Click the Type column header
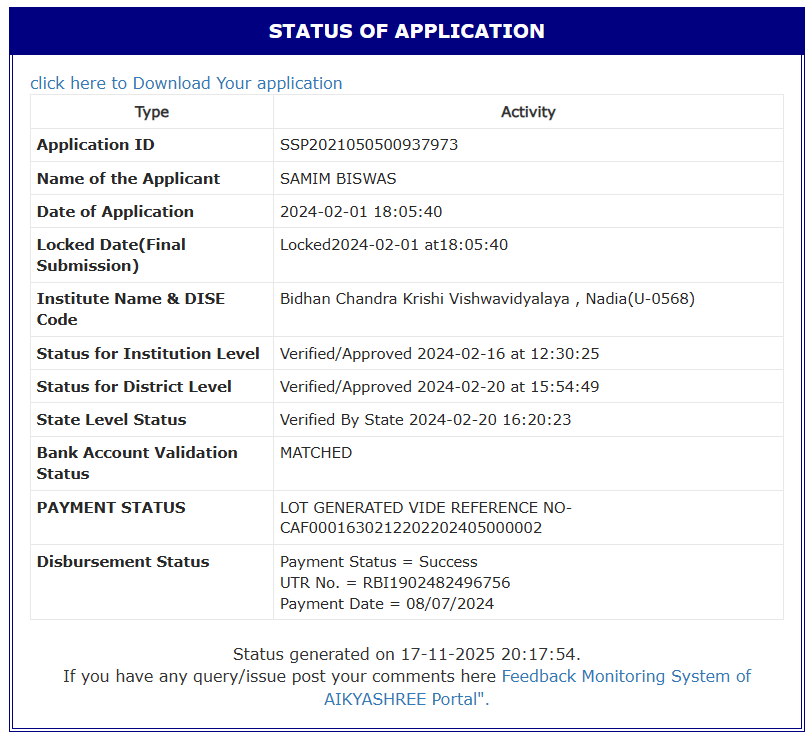 (x=152, y=112)
